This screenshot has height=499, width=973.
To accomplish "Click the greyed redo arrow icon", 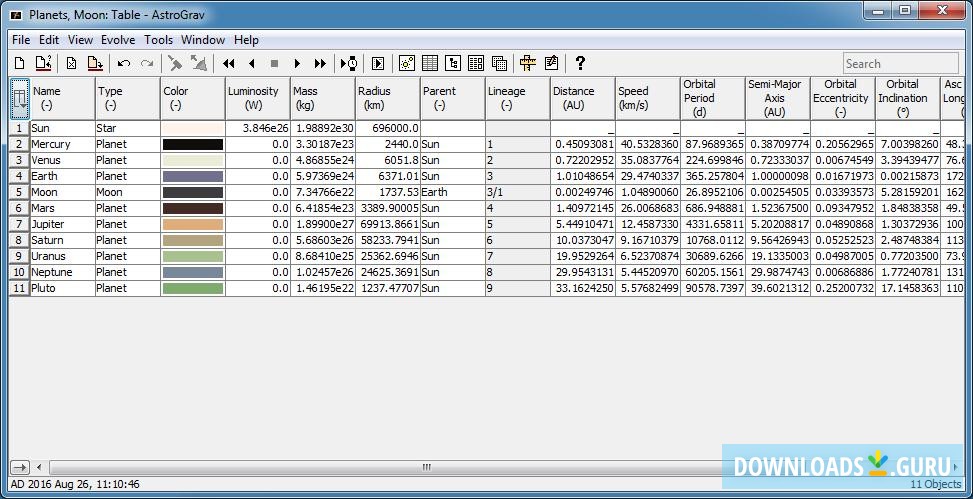I will coord(147,63).
